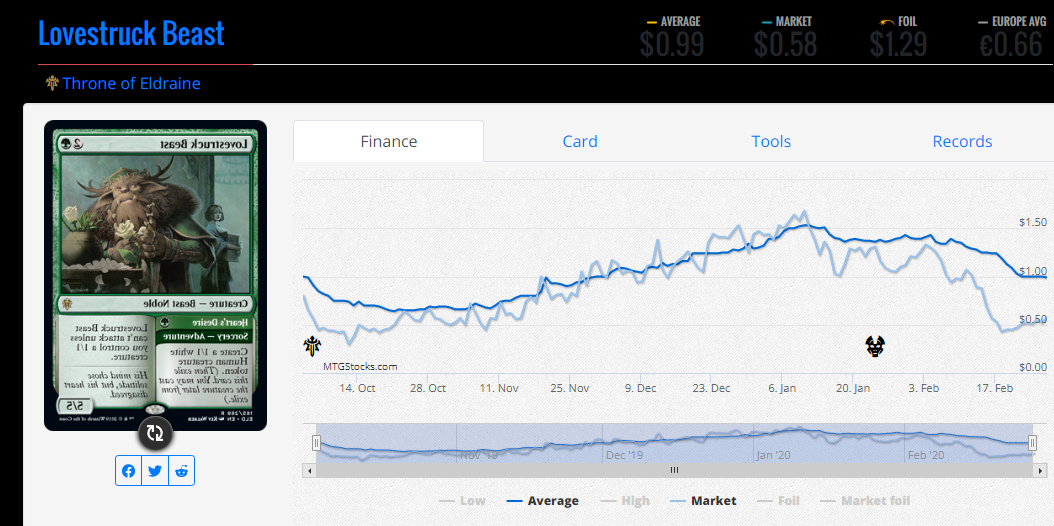This screenshot has height=526, width=1054.
Task: Click left range handle of navigator
Action: (x=316, y=443)
